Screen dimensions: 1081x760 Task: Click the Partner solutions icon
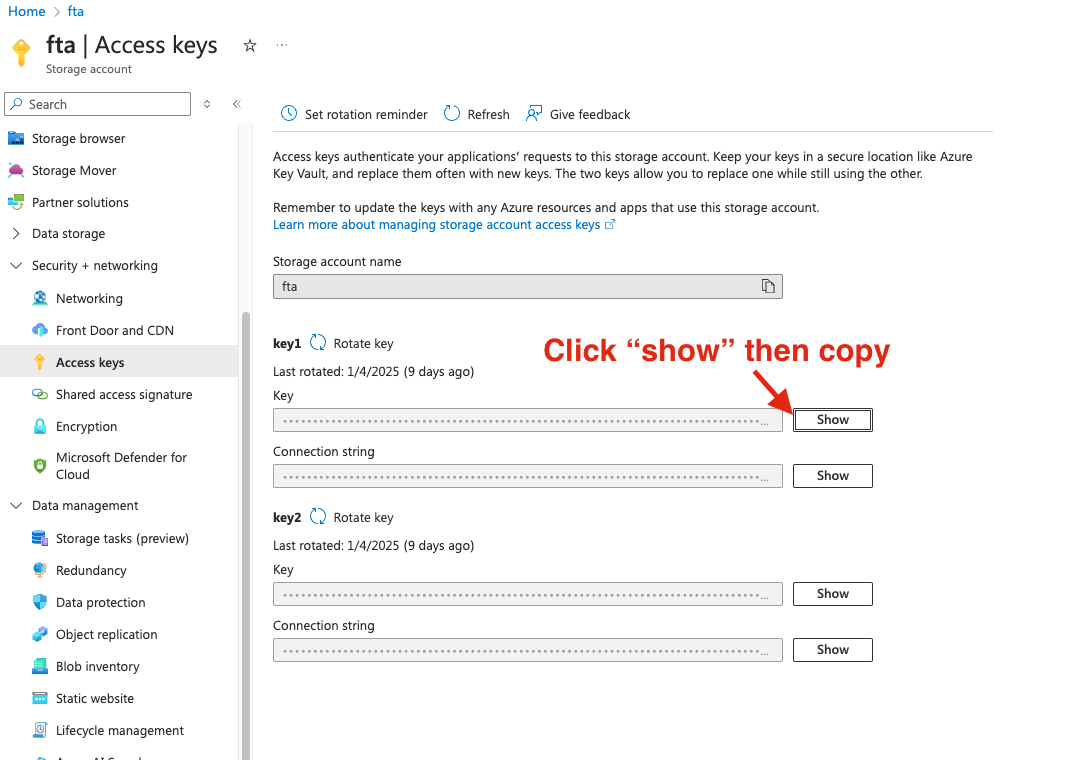coord(16,202)
